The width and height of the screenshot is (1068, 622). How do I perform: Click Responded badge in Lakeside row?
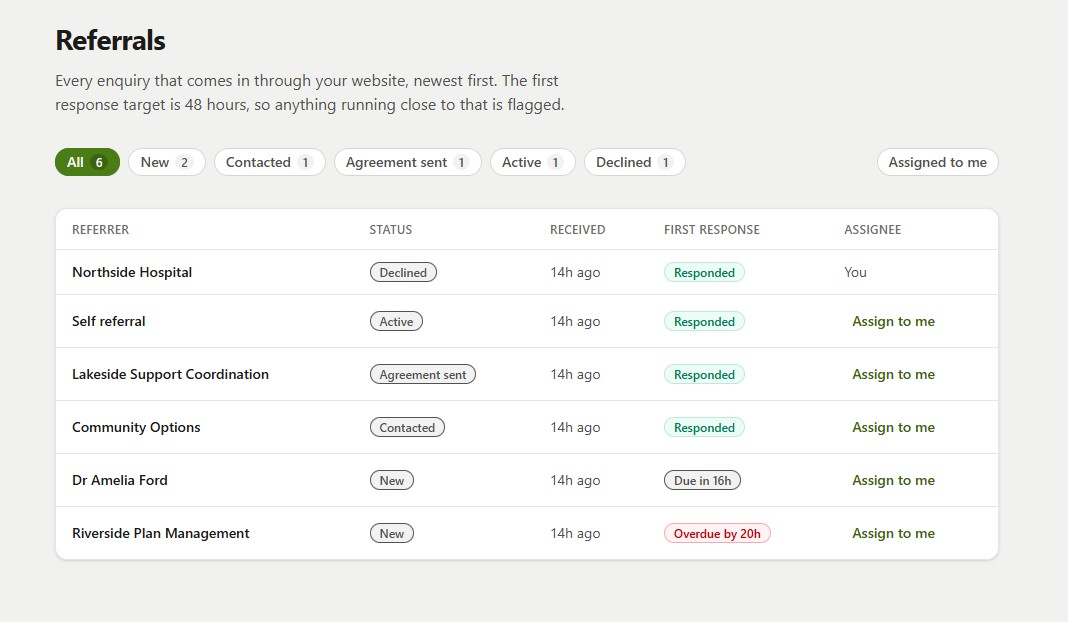[704, 375]
